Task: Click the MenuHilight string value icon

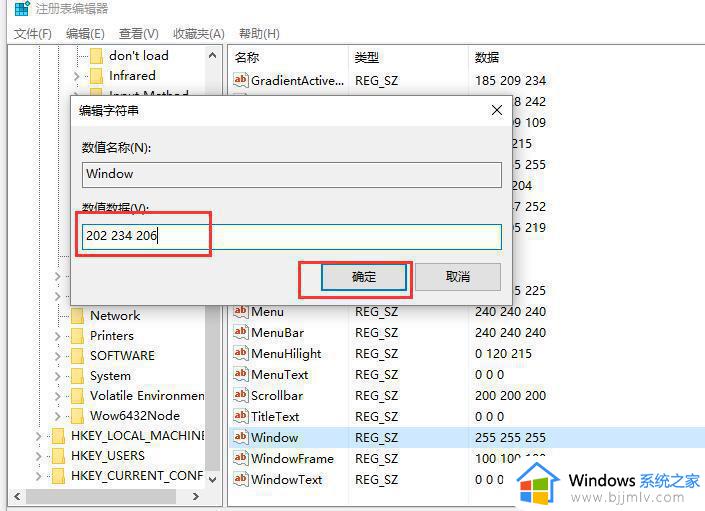Action: 241,353
